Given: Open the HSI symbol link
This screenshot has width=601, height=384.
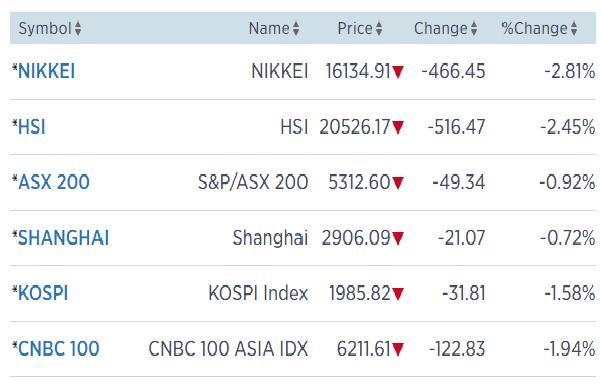Looking at the screenshot, I should (x=32, y=127).
